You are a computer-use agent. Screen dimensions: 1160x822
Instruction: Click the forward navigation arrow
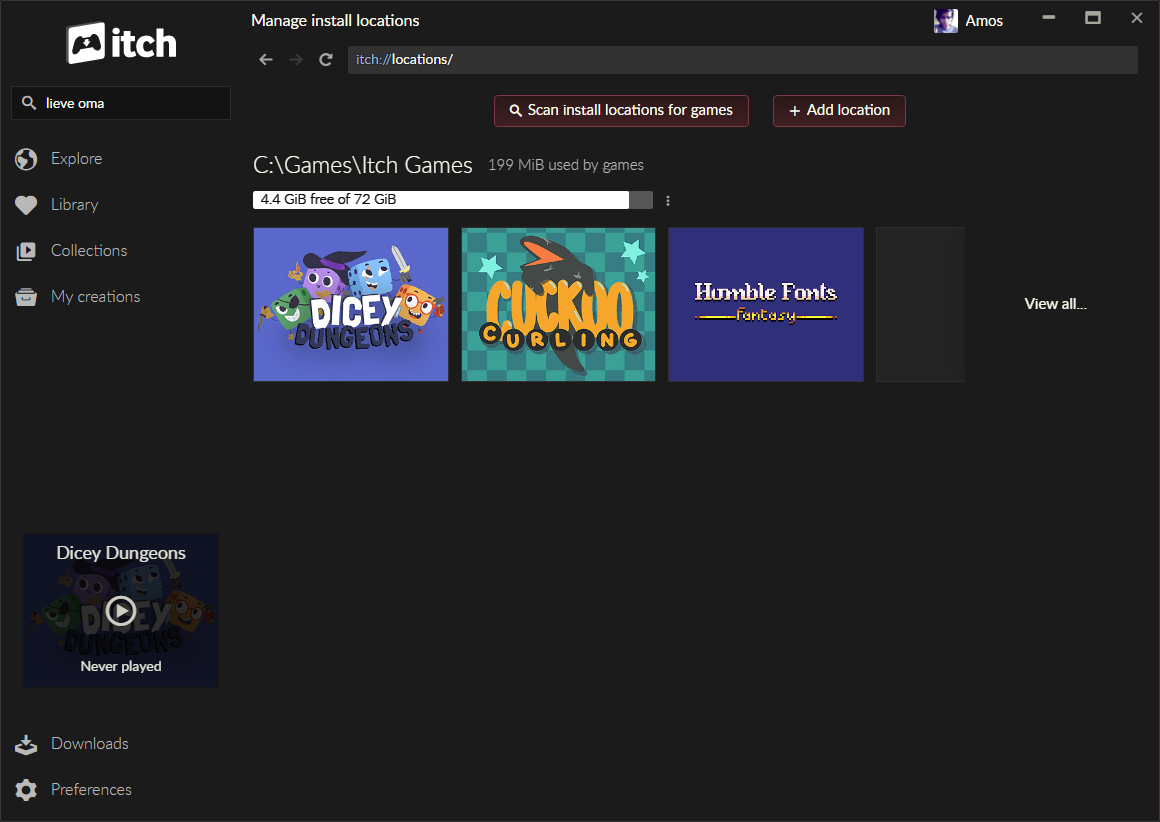[295, 60]
